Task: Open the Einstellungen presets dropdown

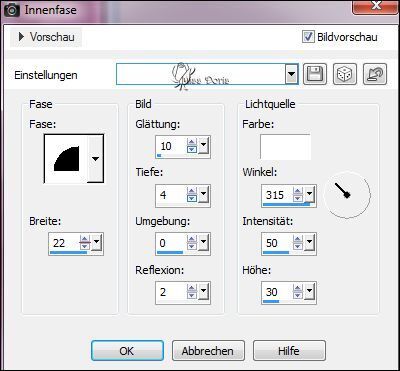Action: tap(292, 74)
